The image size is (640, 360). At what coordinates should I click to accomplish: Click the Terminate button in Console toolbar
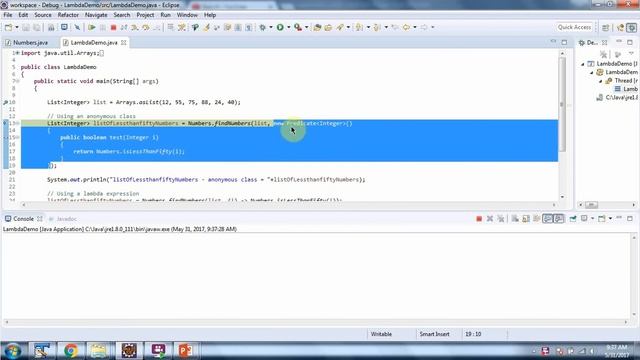point(479,219)
